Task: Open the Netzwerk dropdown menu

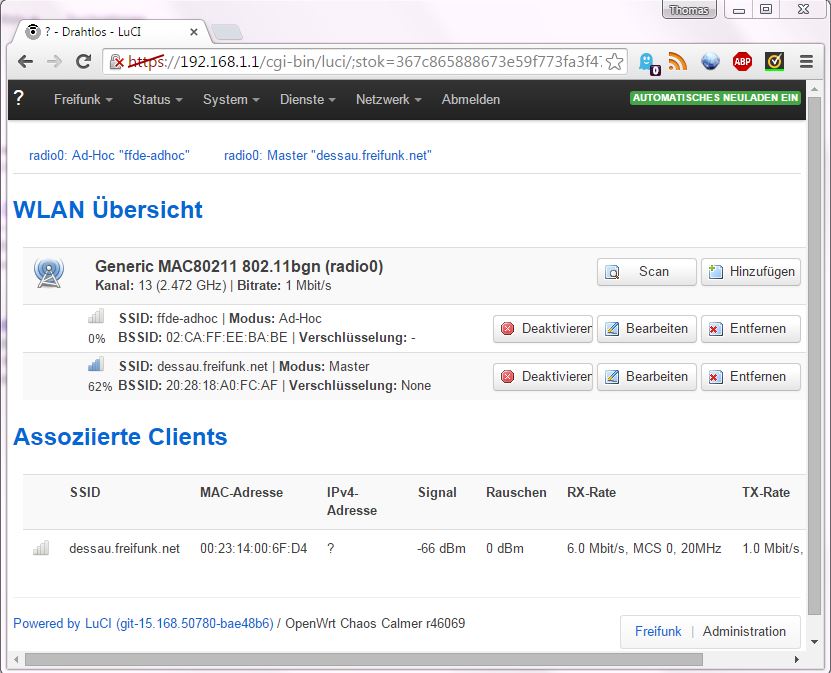Action: (x=388, y=99)
